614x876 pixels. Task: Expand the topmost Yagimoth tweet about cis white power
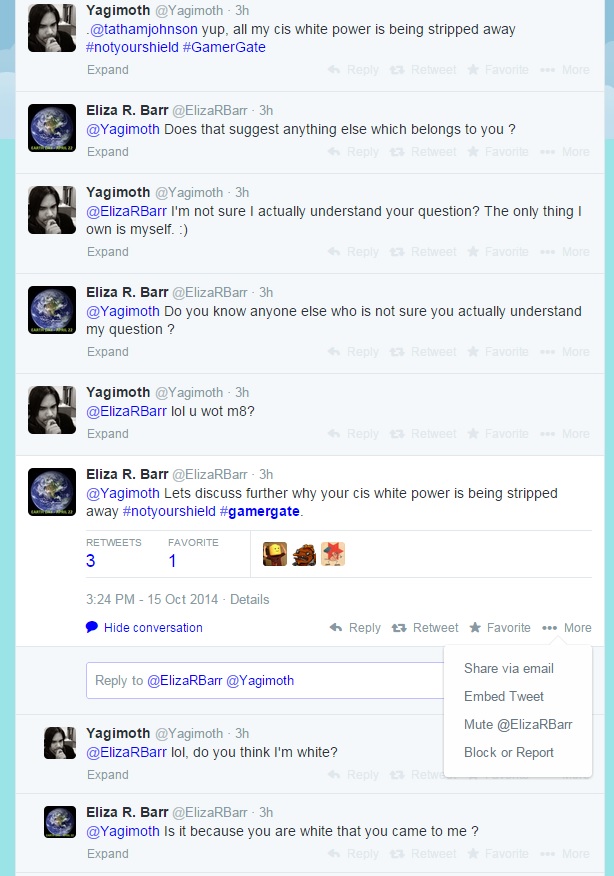108,70
